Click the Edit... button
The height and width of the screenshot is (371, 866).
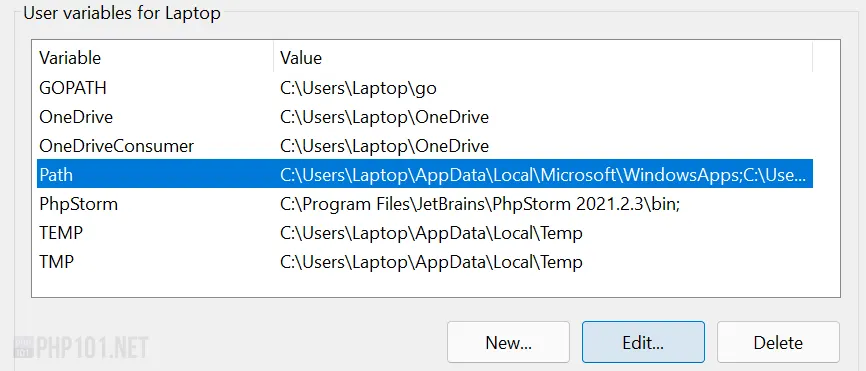click(x=643, y=342)
